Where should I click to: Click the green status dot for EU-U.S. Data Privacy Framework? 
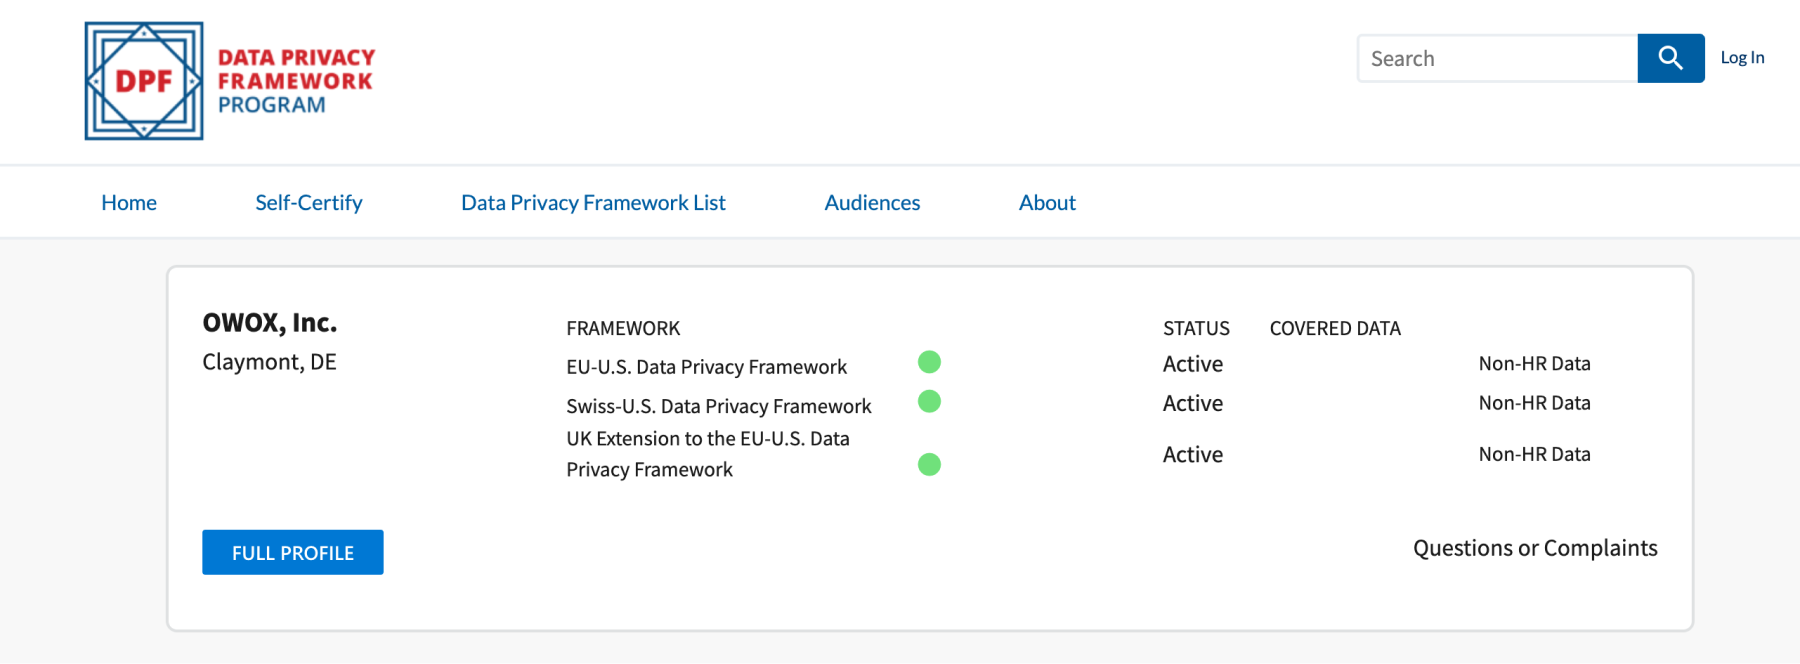pos(929,362)
